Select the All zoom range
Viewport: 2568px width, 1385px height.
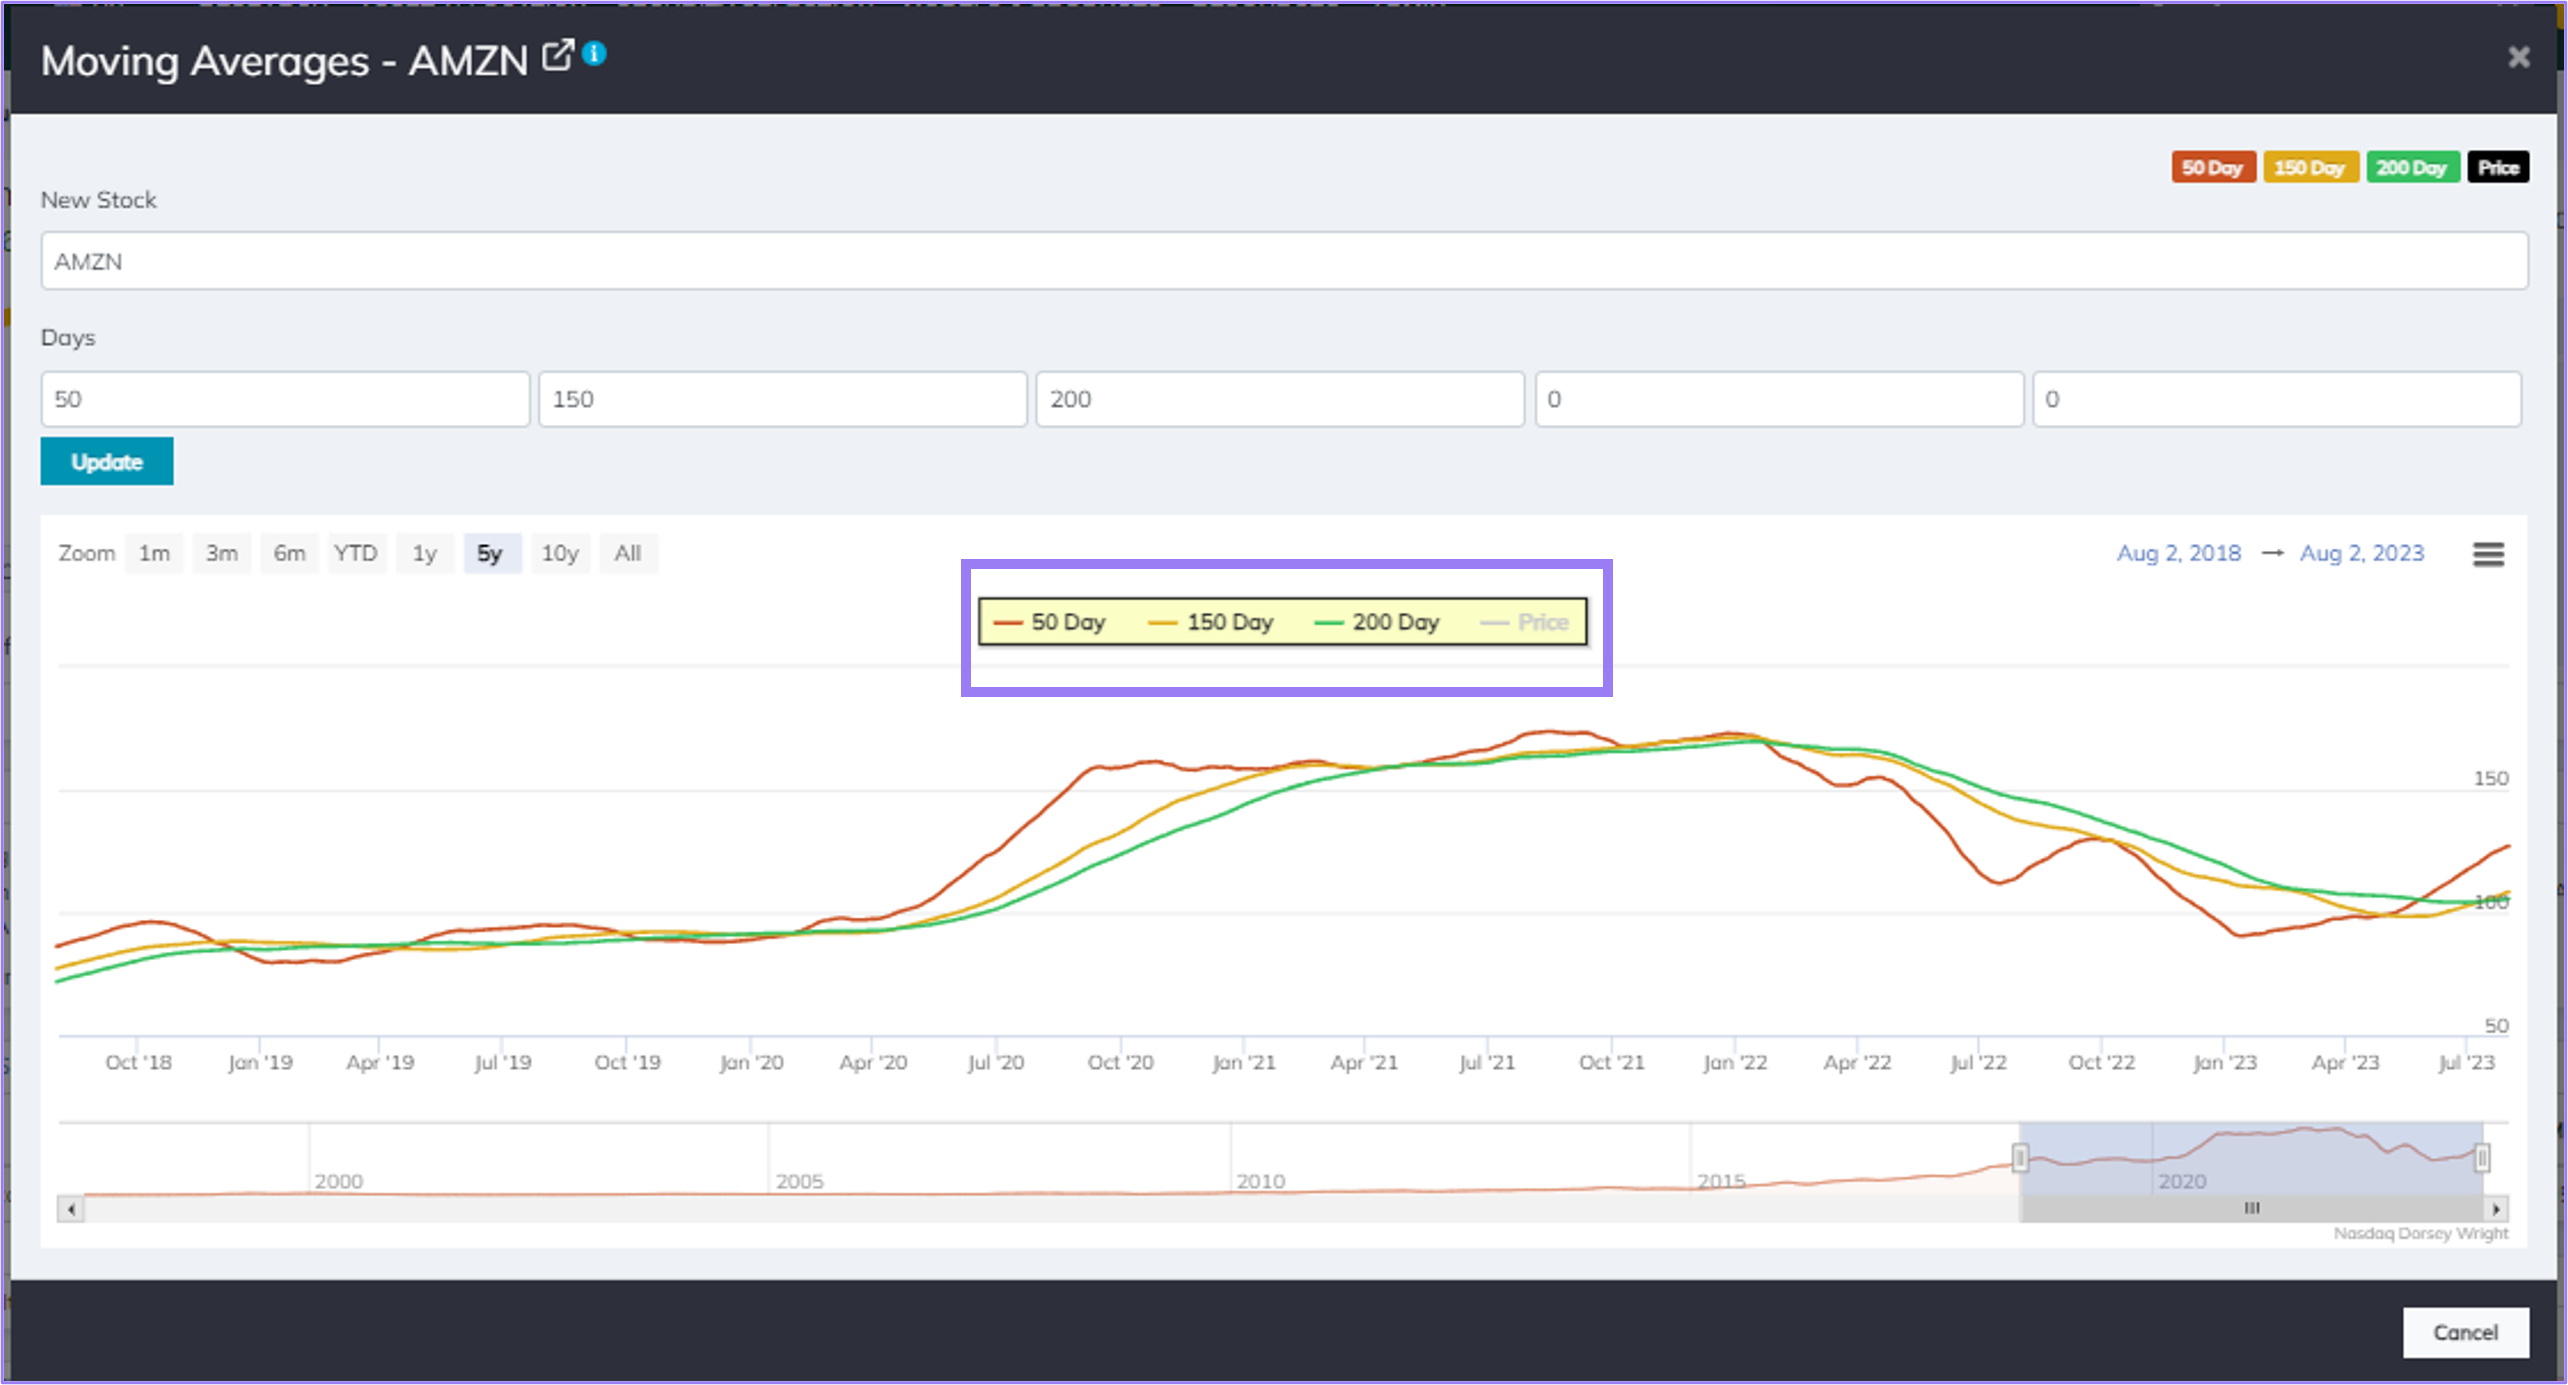pyautogui.click(x=628, y=553)
